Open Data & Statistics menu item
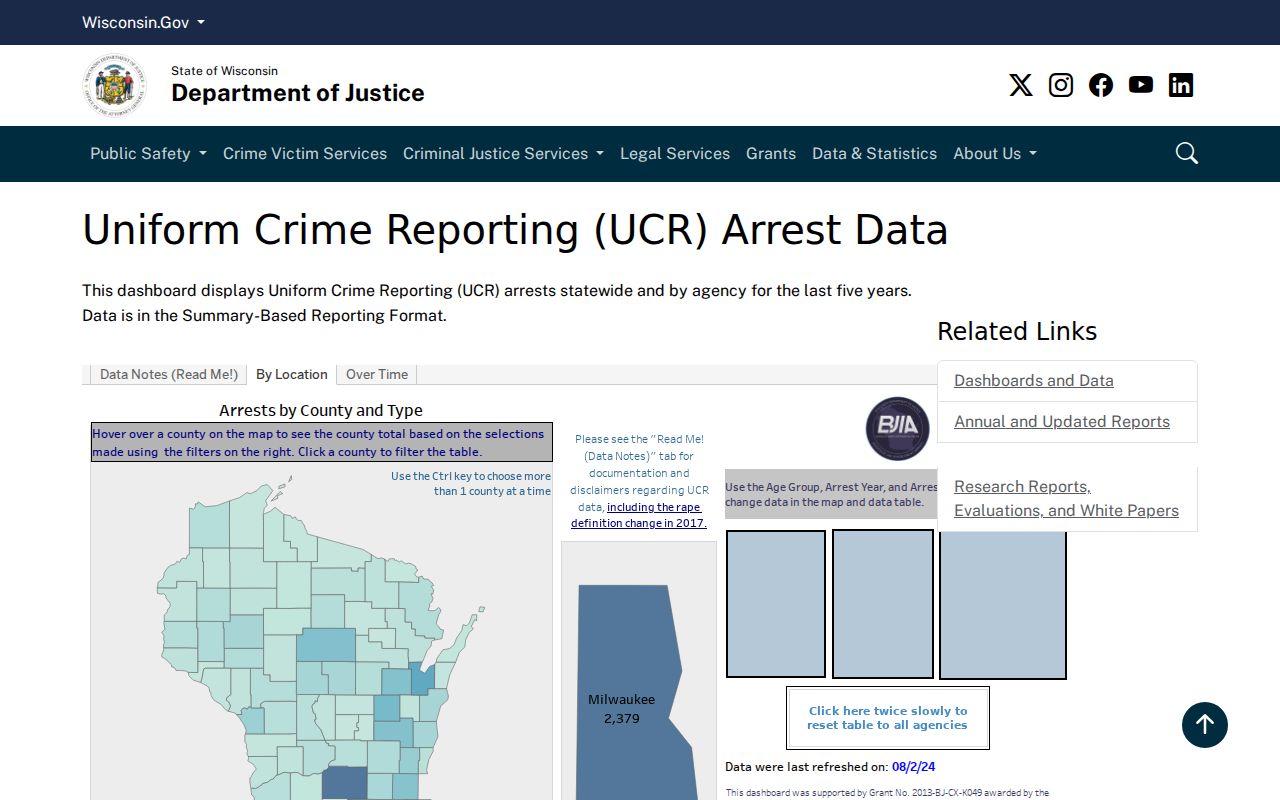This screenshot has height=800, width=1280. [875, 153]
